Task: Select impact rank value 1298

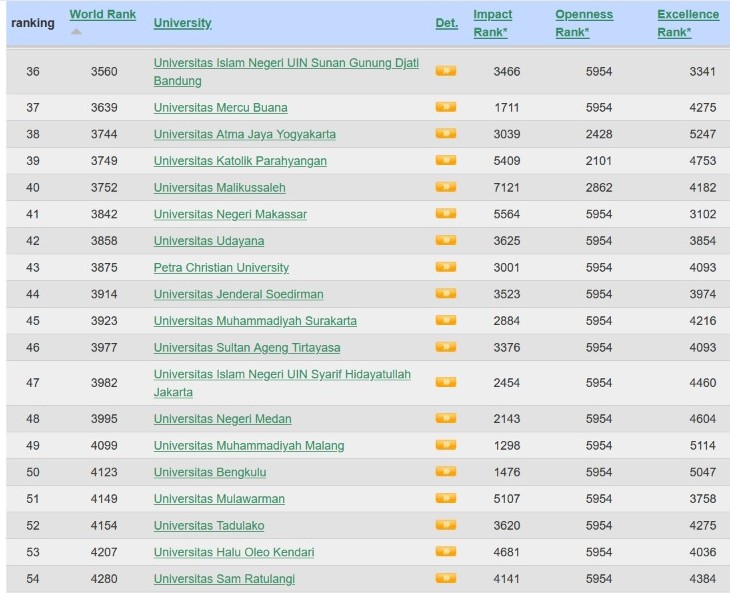Action: (507, 445)
